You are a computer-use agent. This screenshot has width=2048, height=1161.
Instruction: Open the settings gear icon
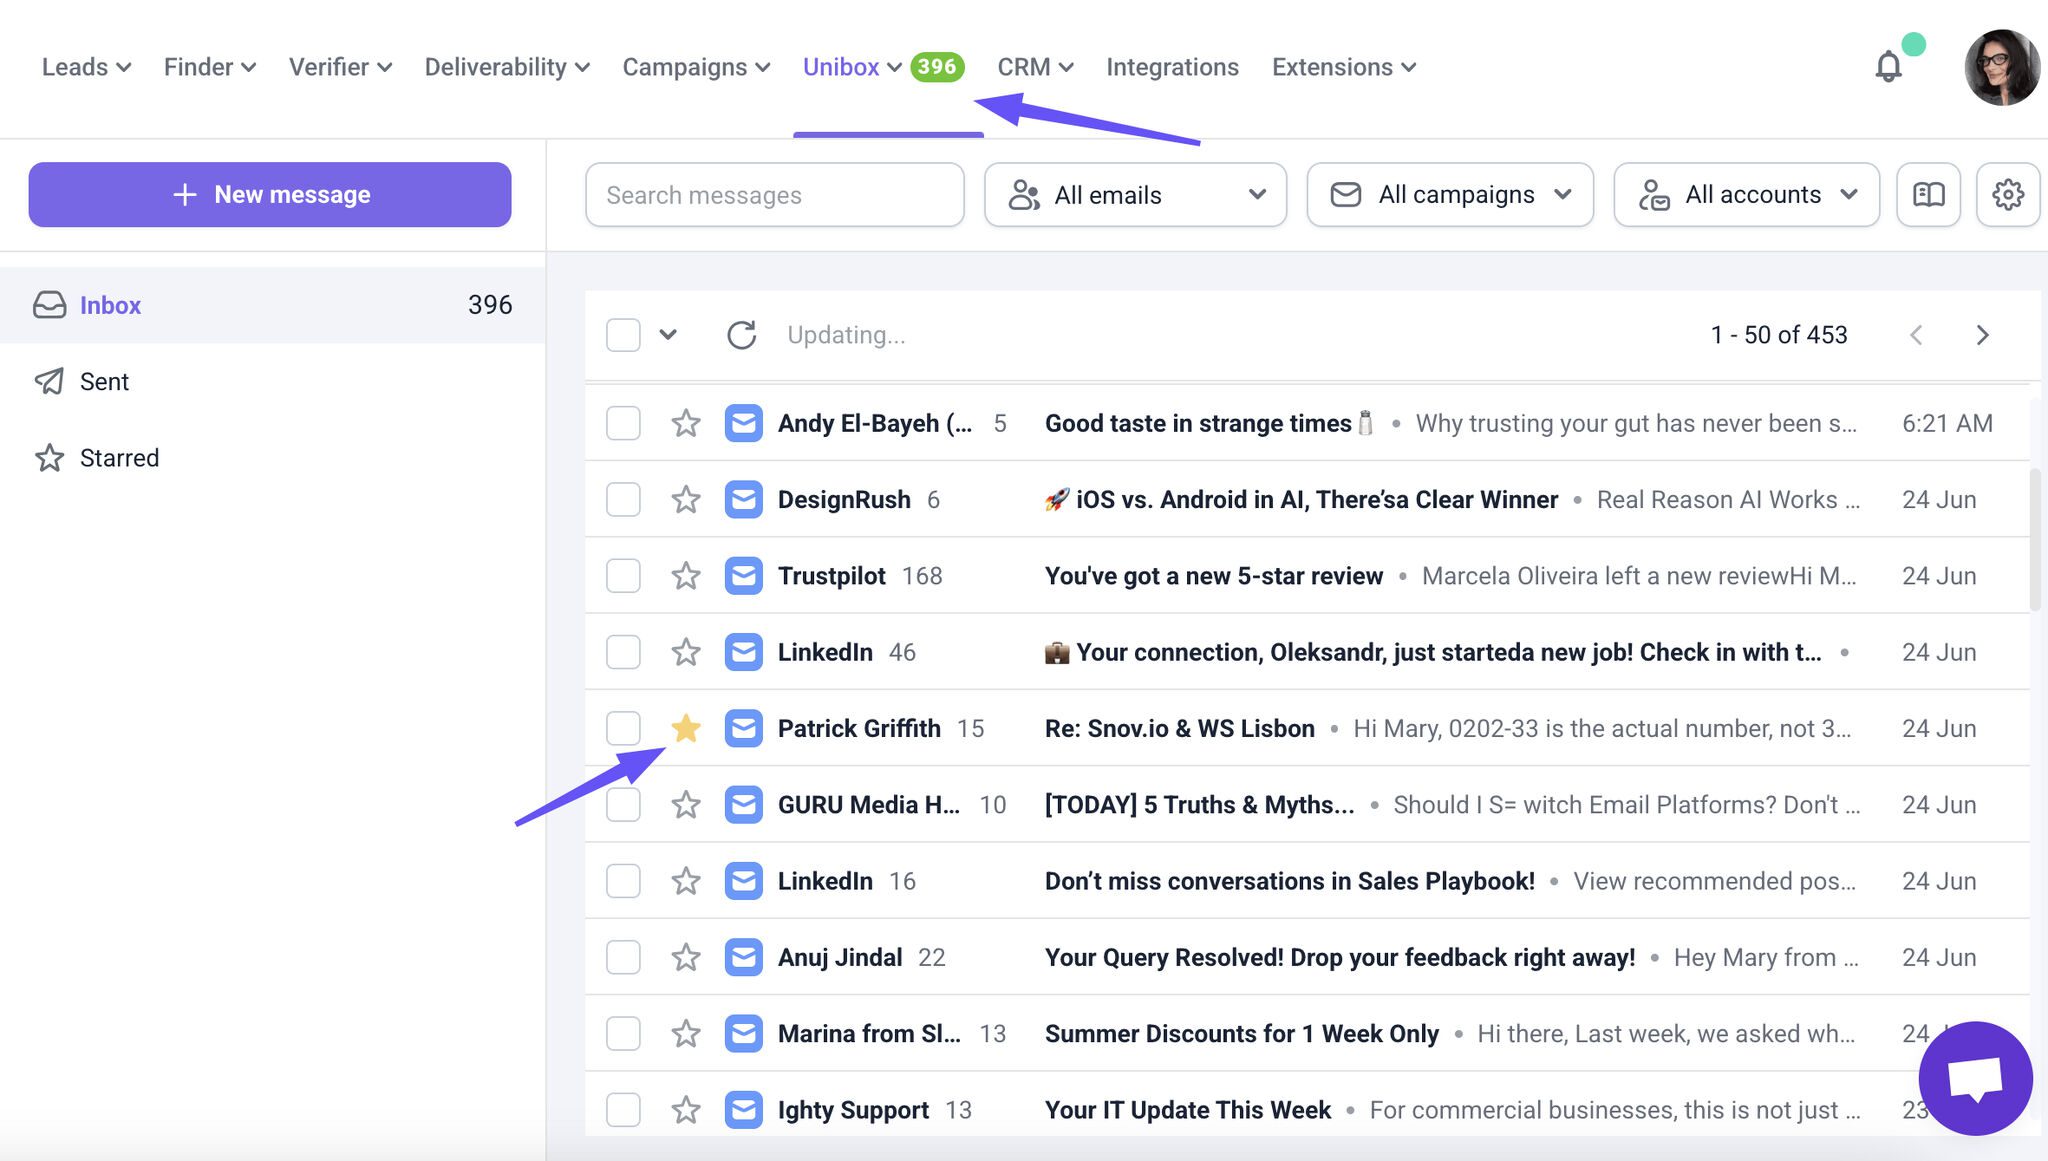point(2007,194)
